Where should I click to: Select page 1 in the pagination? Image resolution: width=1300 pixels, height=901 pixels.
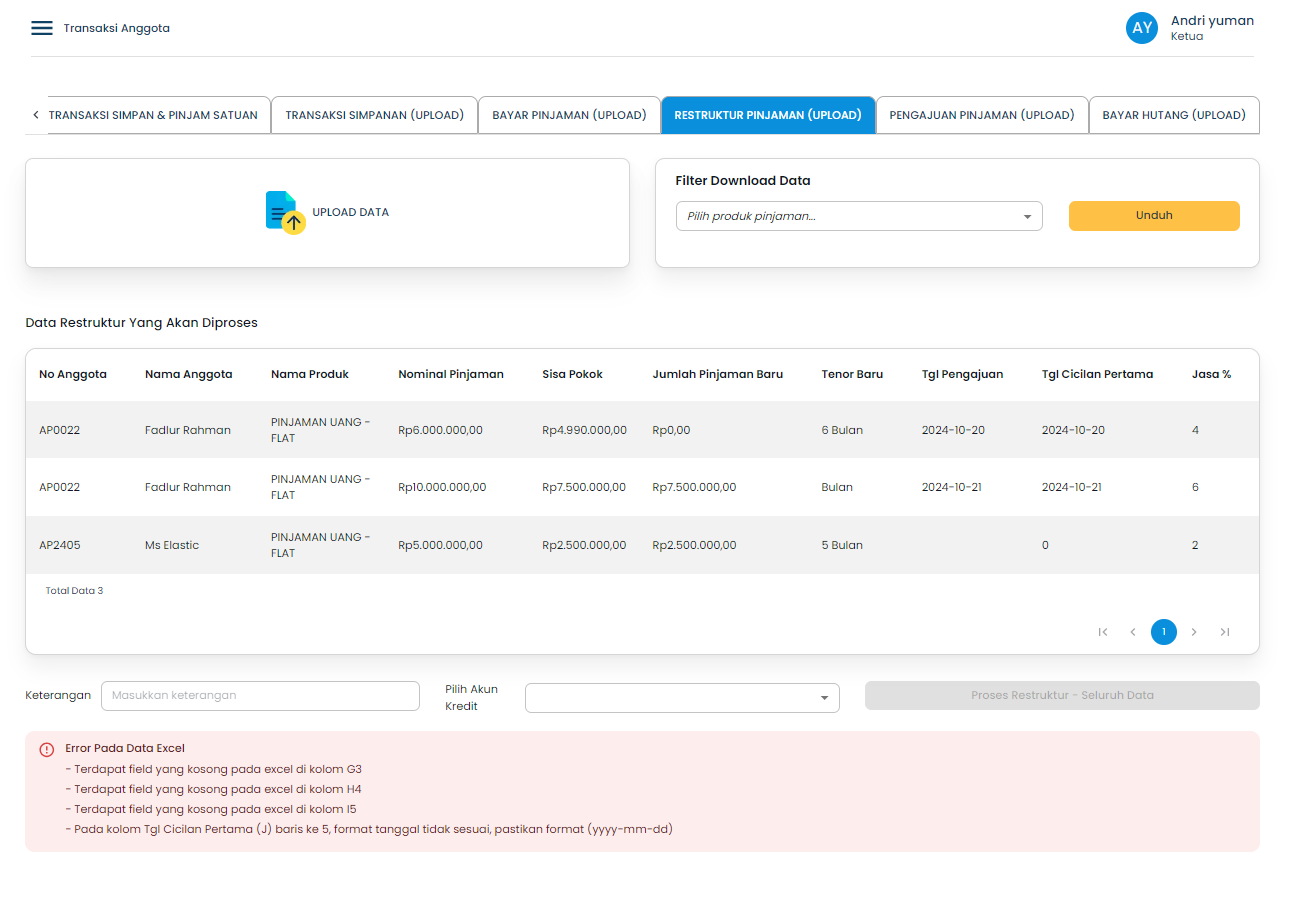pyautogui.click(x=1163, y=632)
